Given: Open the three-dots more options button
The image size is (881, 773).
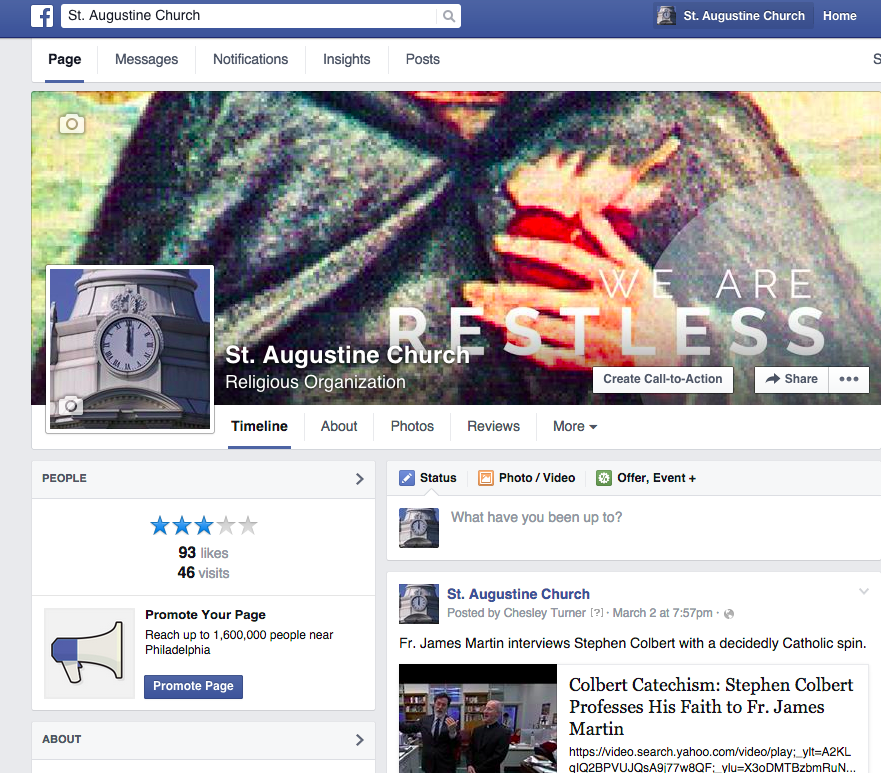Looking at the screenshot, I should coord(848,379).
